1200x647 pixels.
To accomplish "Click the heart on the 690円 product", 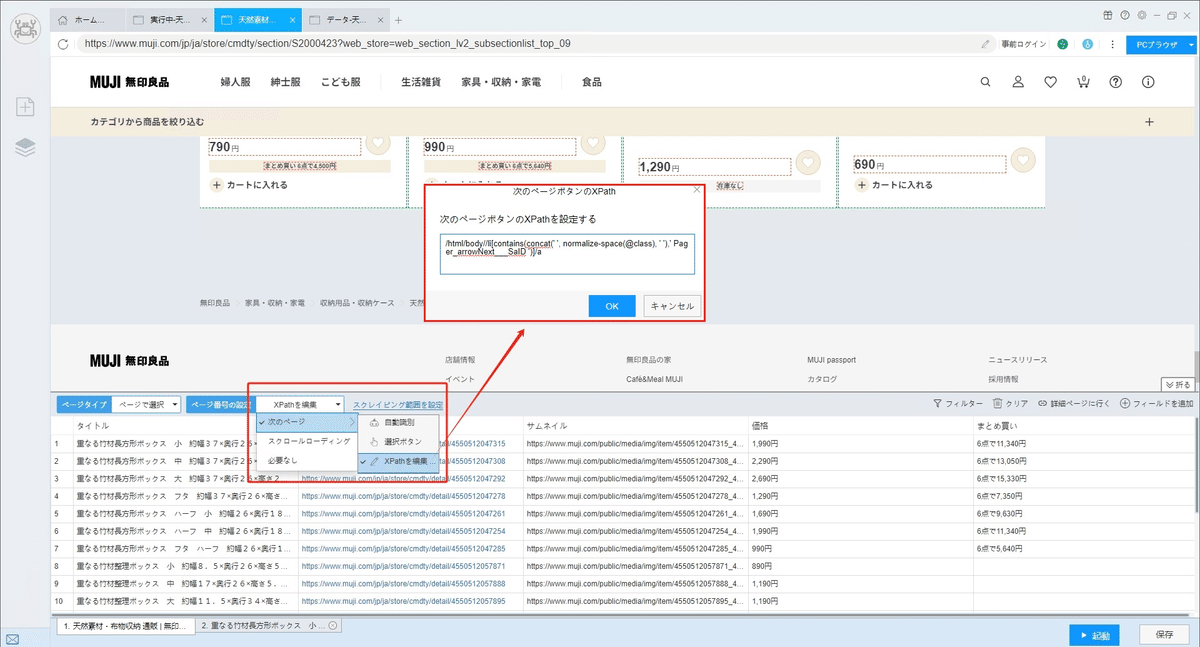I will (x=1022, y=159).
